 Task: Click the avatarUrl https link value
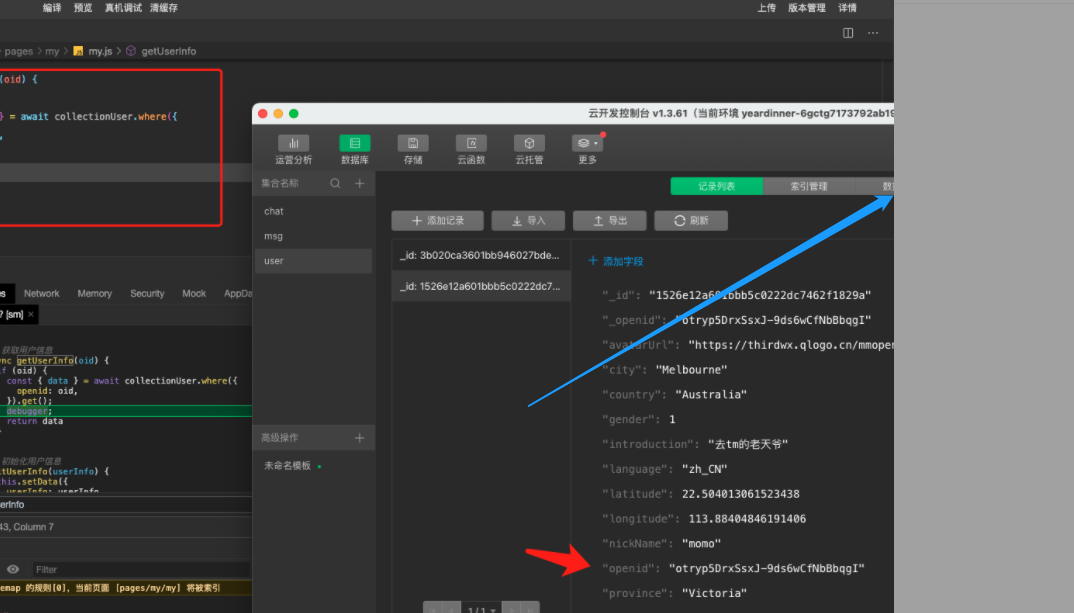click(790, 345)
